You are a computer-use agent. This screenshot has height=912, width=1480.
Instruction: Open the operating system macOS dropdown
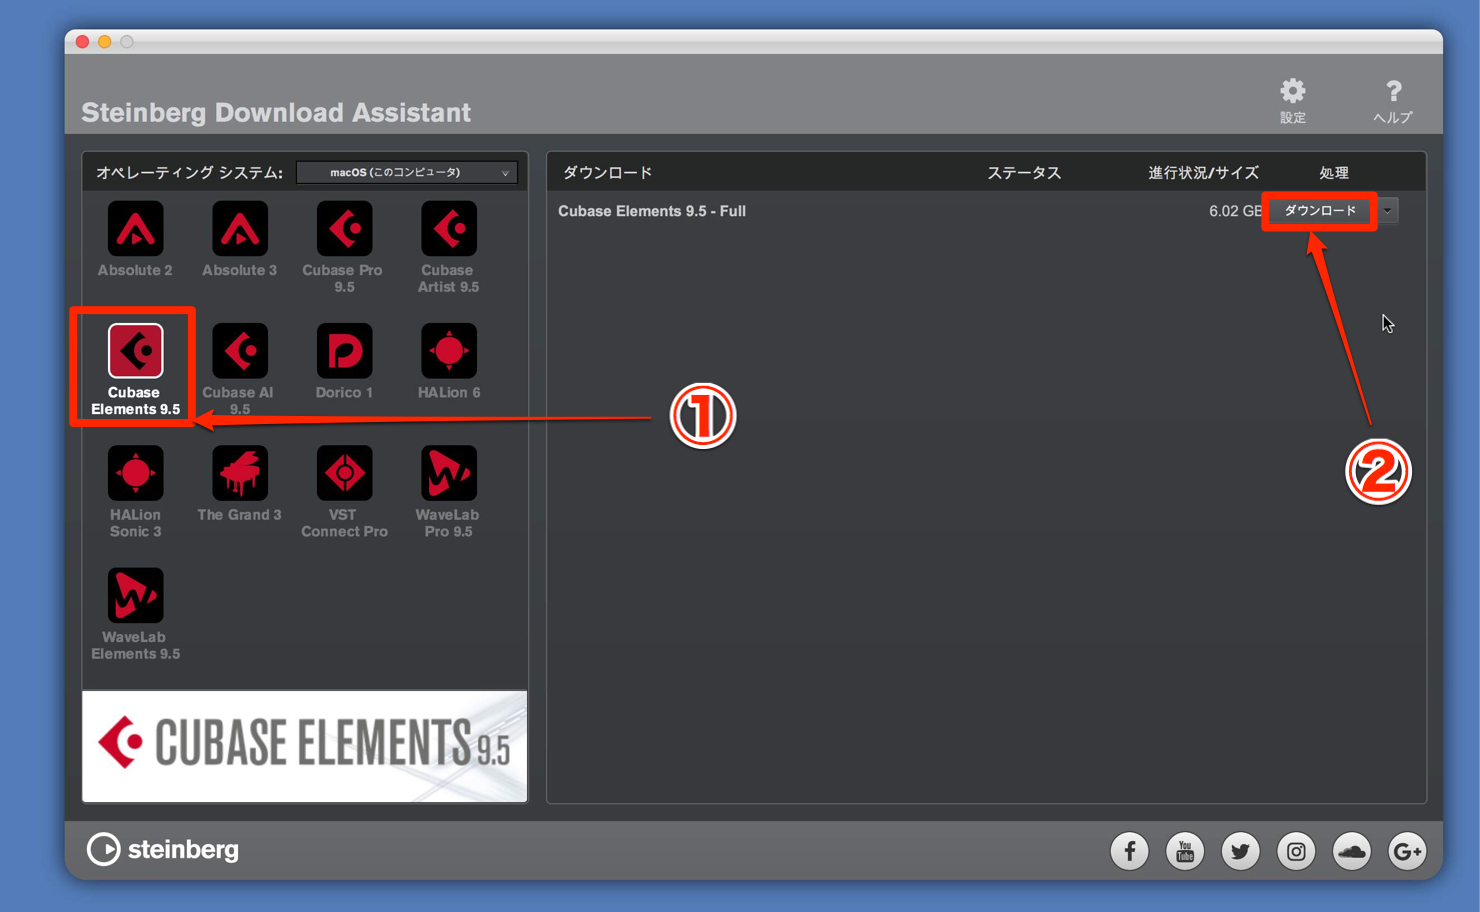(x=407, y=172)
